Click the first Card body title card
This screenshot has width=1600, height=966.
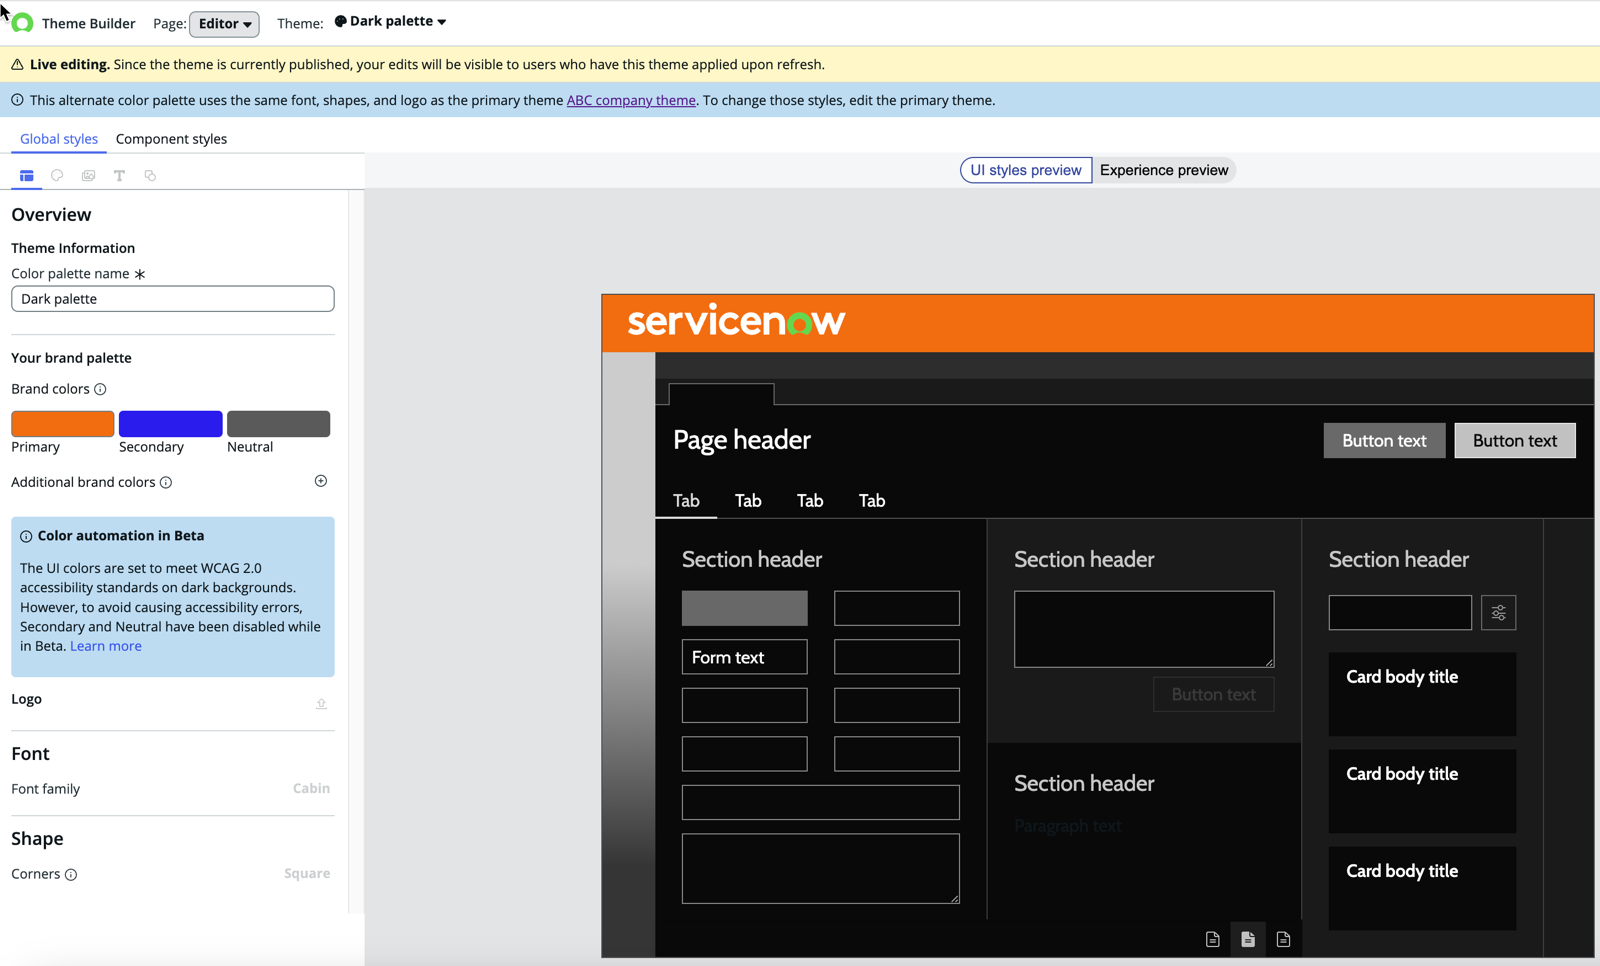click(1422, 695)
